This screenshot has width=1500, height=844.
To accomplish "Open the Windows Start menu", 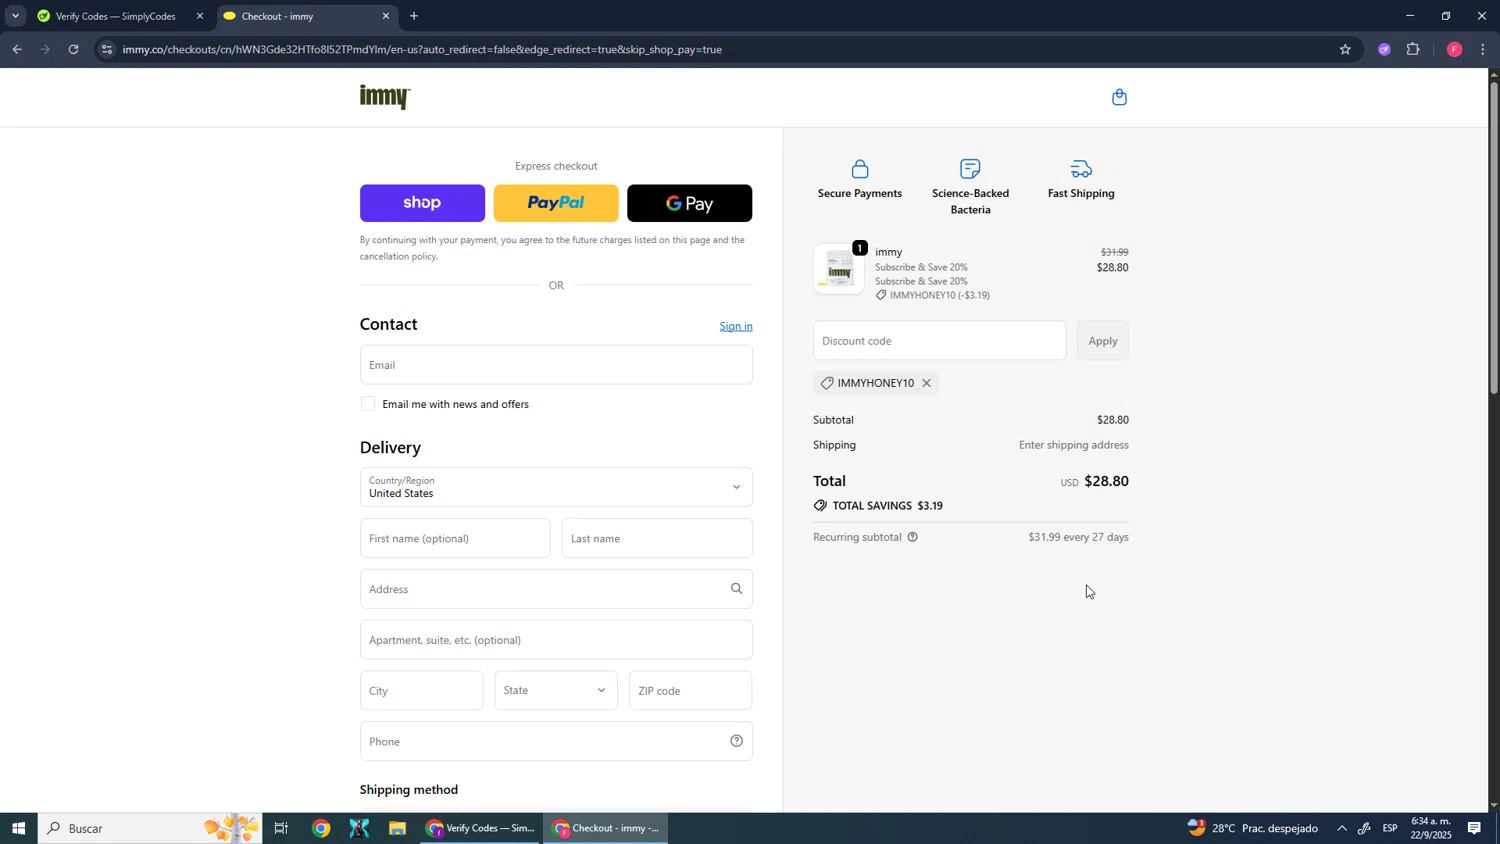I will [x=18, y=828].
